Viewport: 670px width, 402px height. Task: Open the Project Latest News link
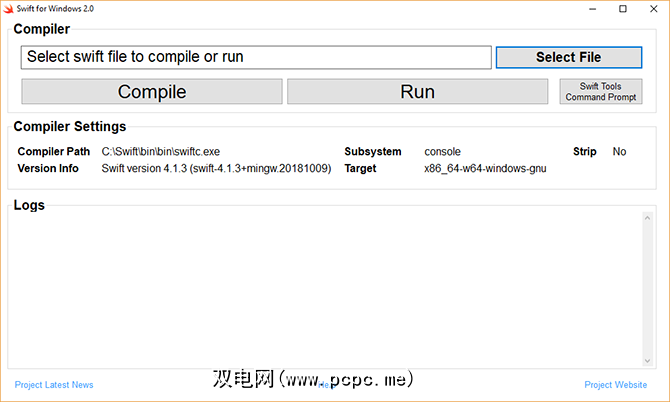point(54,385)
